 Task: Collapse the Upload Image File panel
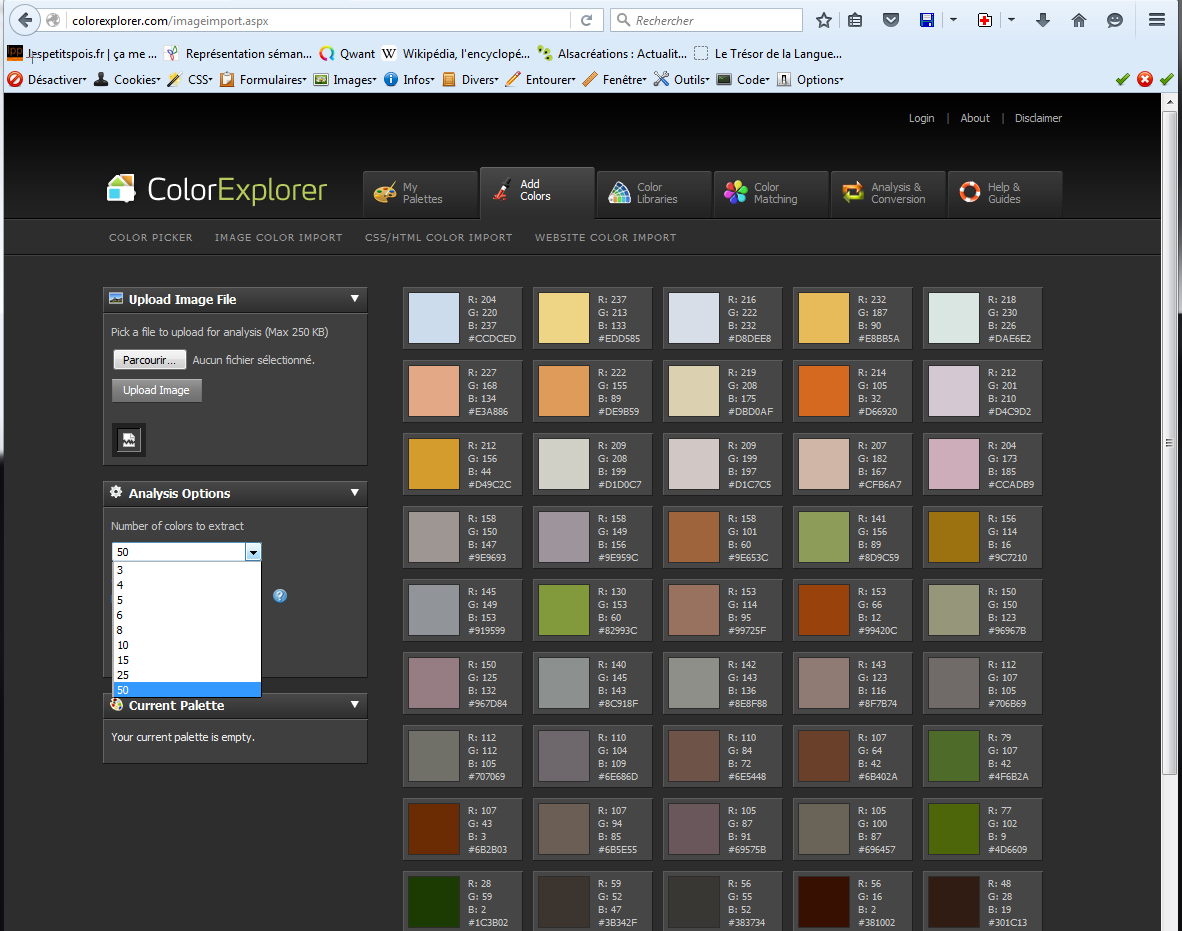354,299
